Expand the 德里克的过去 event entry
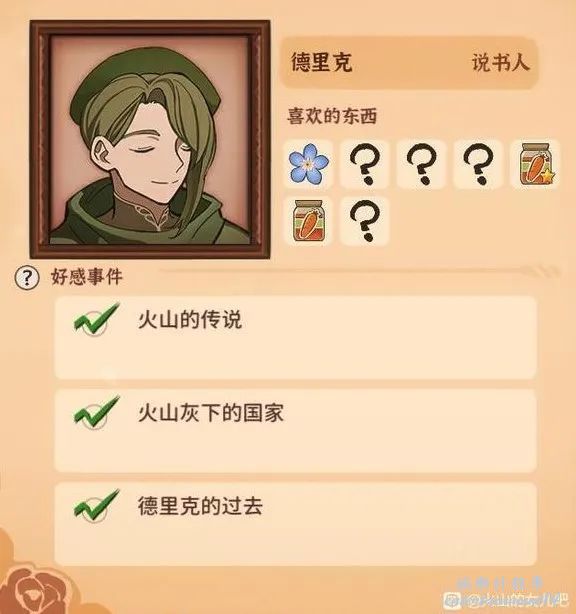The width and height of the screenshot is (576, 614). (296, 524)
